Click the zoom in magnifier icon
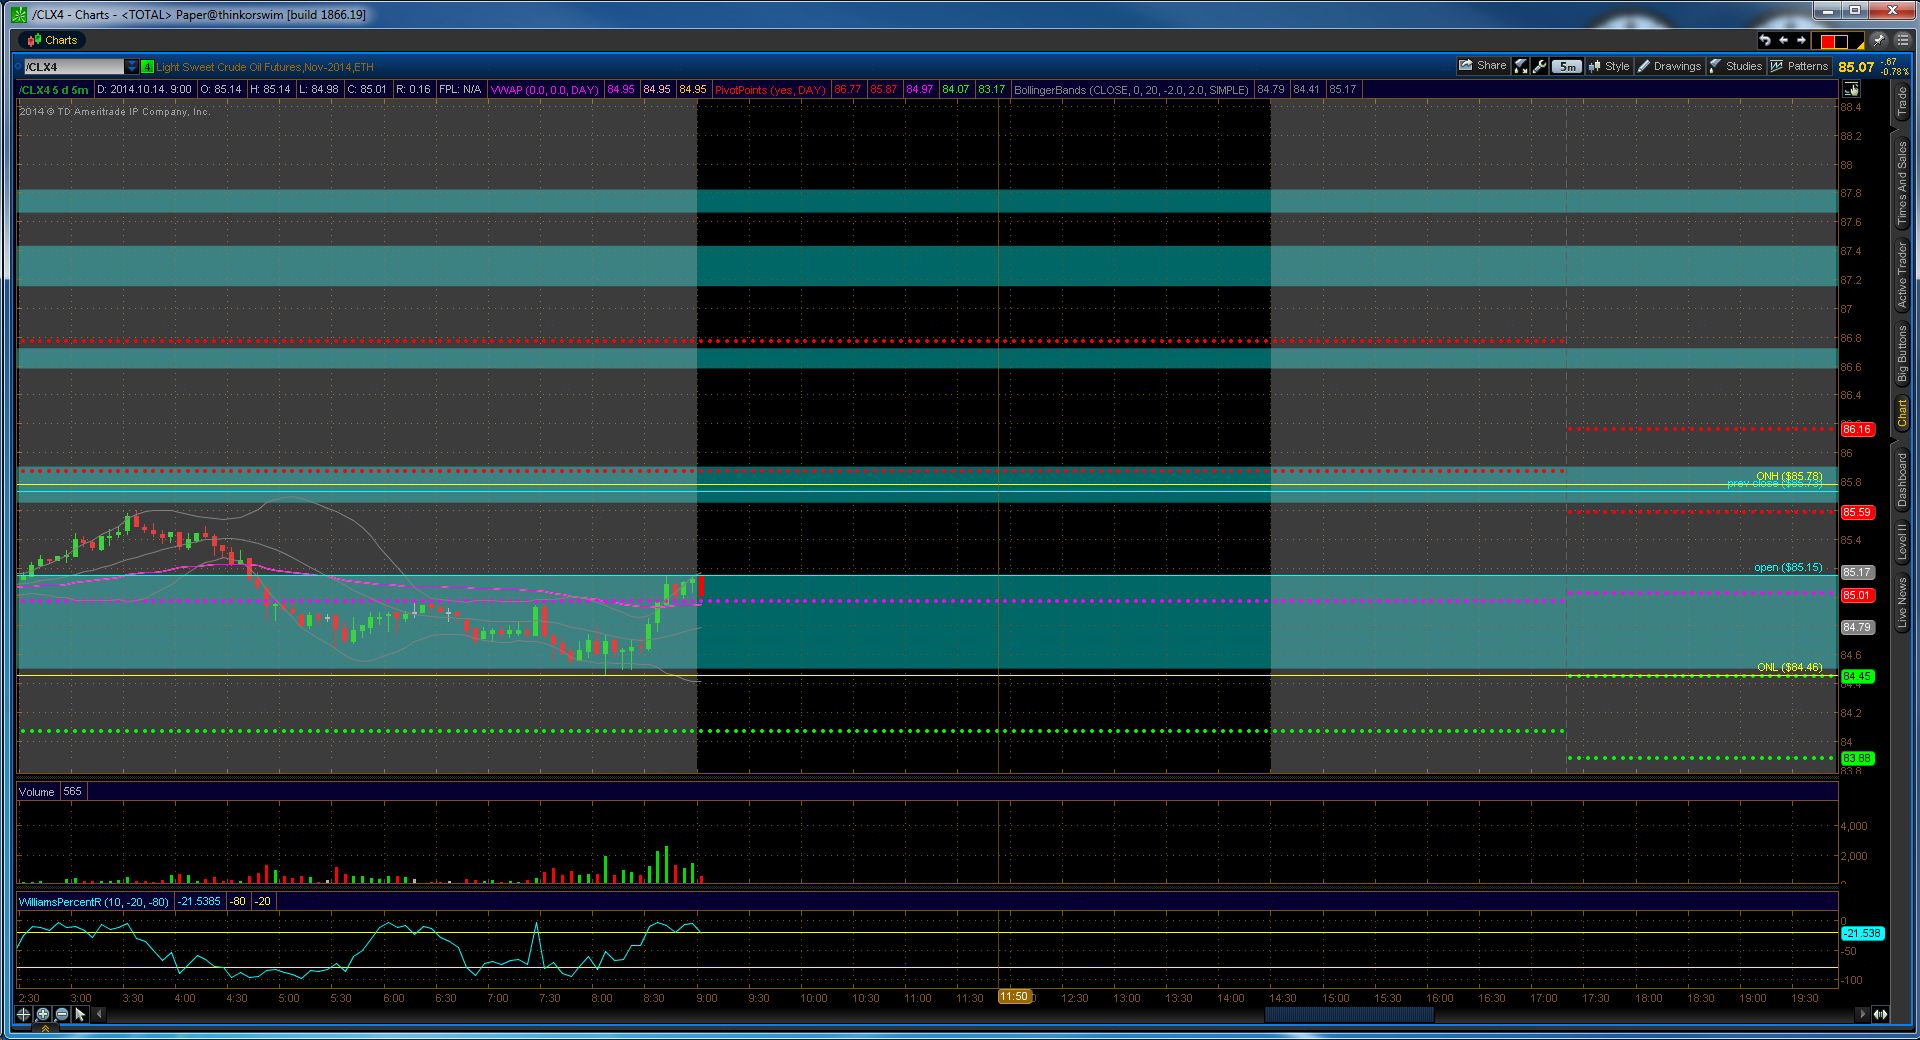Image resolution: width=1920 pixels, height=1040 pixels. [x=43, y=1014]
